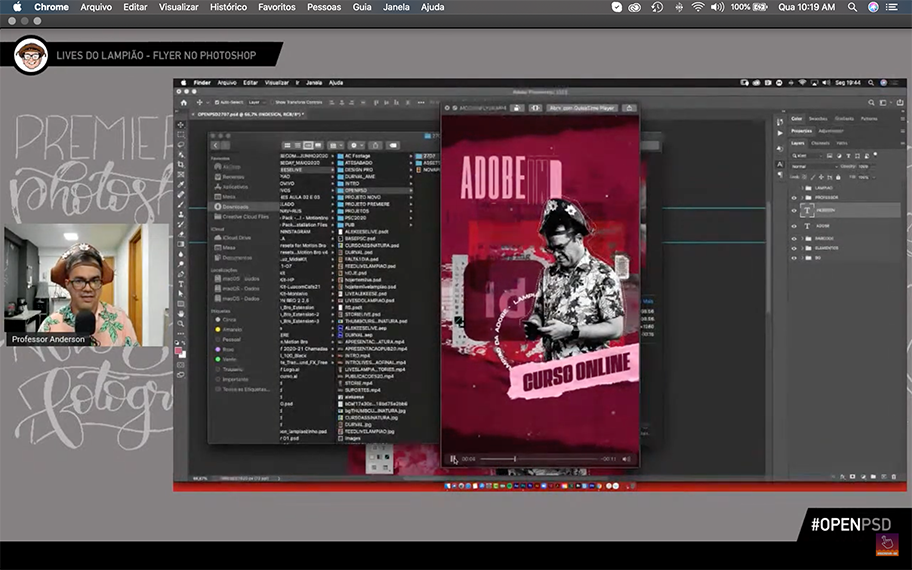
Task: Open the Actions play icon in collapsed dock
Action: click(780, 133)
